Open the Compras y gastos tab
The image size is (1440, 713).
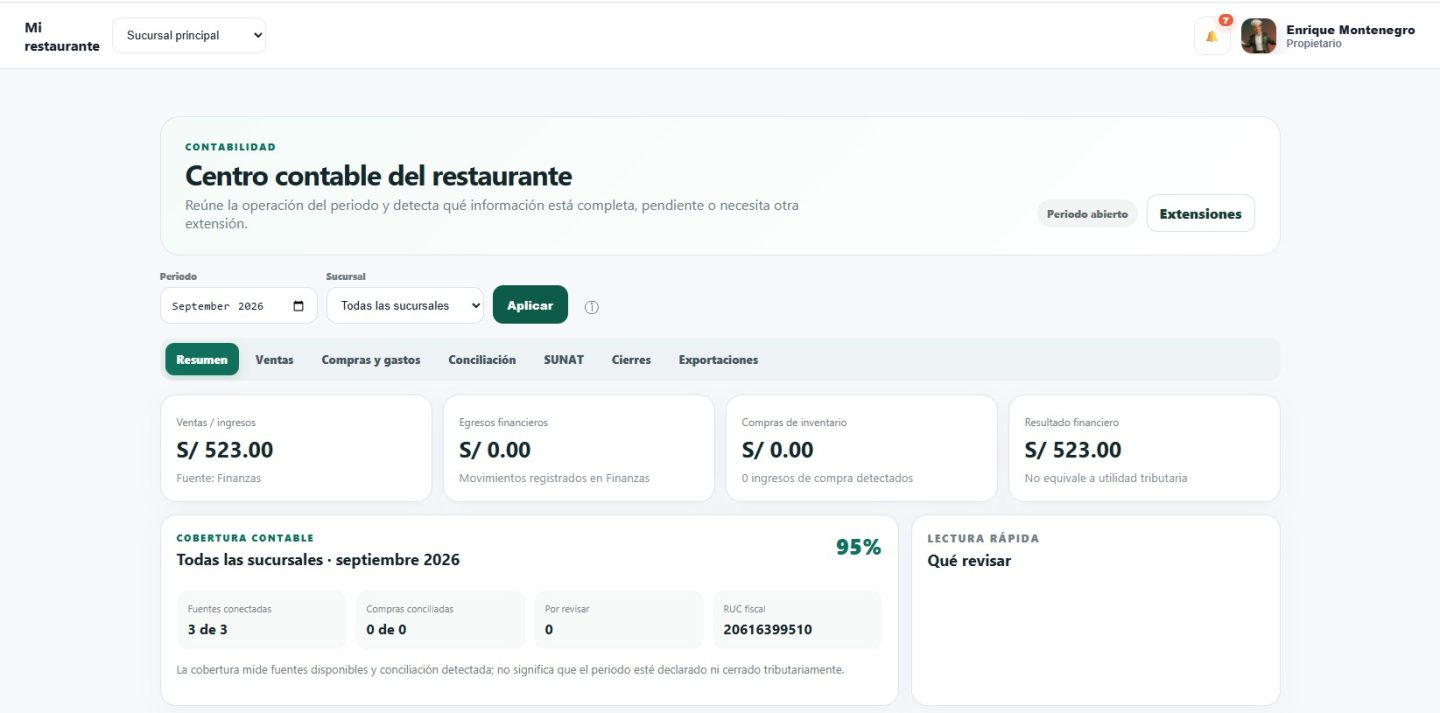371,359
